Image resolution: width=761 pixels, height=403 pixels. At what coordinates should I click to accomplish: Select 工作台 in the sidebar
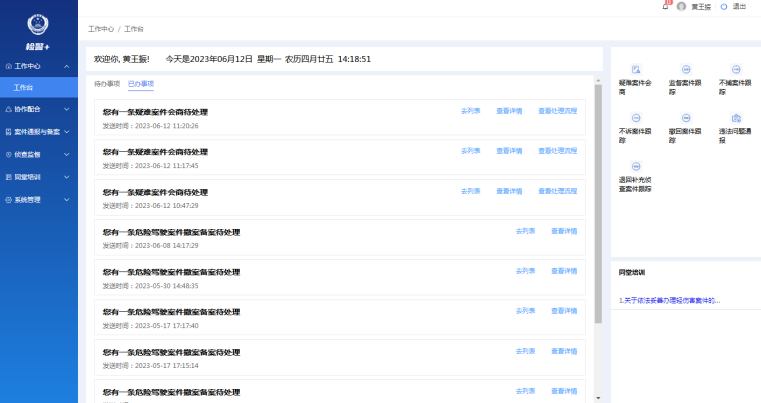[x=24, y=88]
